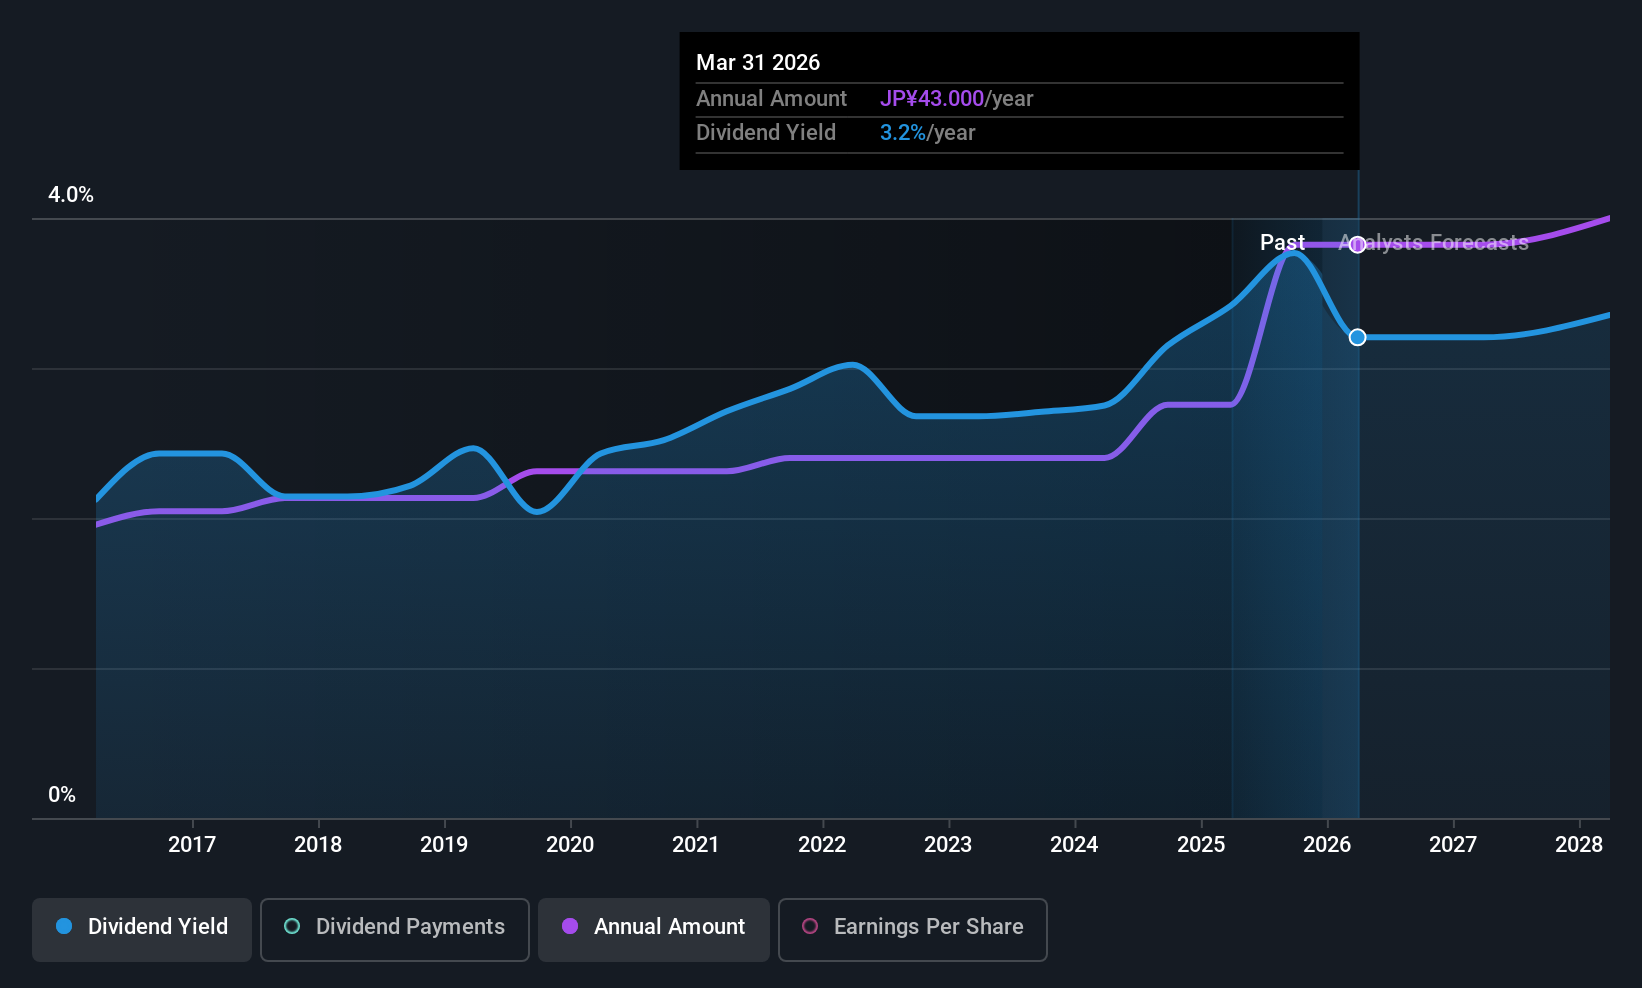Click the teal Dividend Payments circle icon
1642x988 pixels.
click(x=291, y=927)
